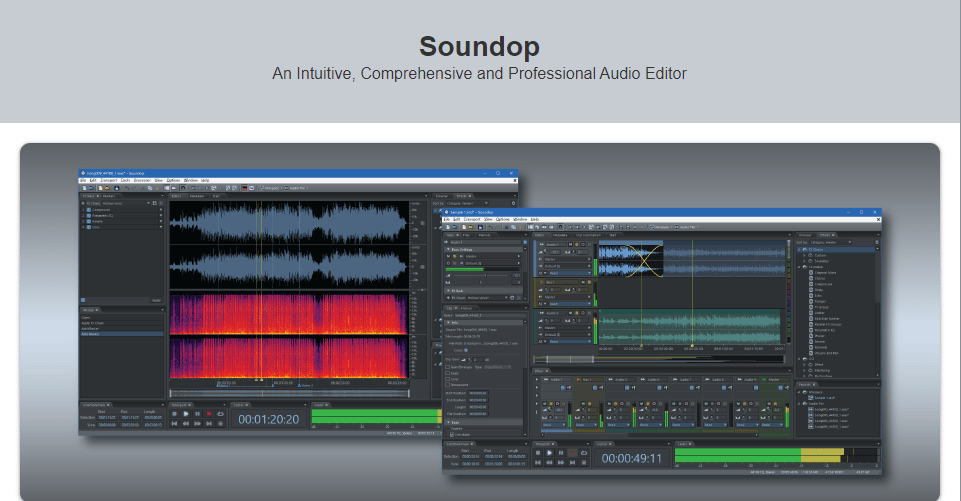Image resolution: width=961 pixels, height=501 pixels.
Task: Click Fast Forward in the left window transport
Action: (x=197, y=424)
